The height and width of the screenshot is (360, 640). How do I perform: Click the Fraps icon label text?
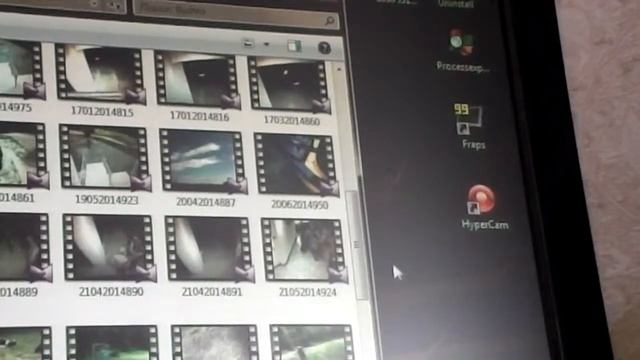tap(473, 144)
